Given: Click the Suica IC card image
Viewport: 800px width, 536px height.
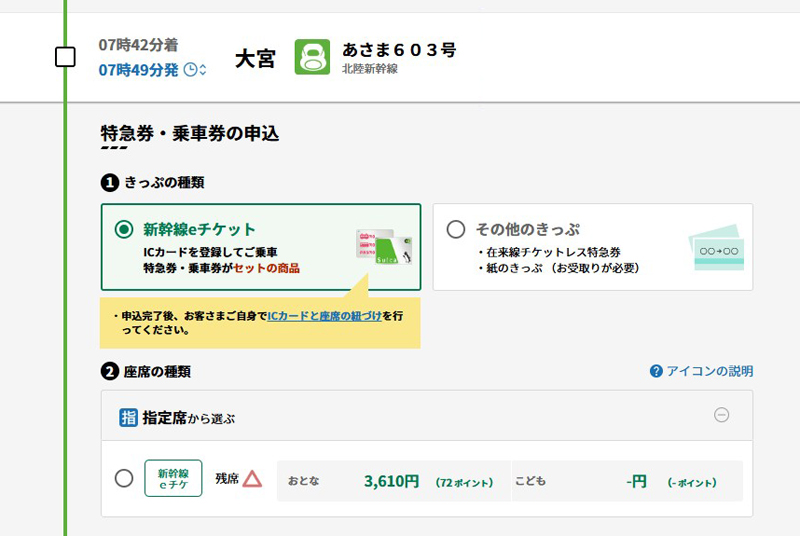Looking at the screenshot, I should 383,250.
